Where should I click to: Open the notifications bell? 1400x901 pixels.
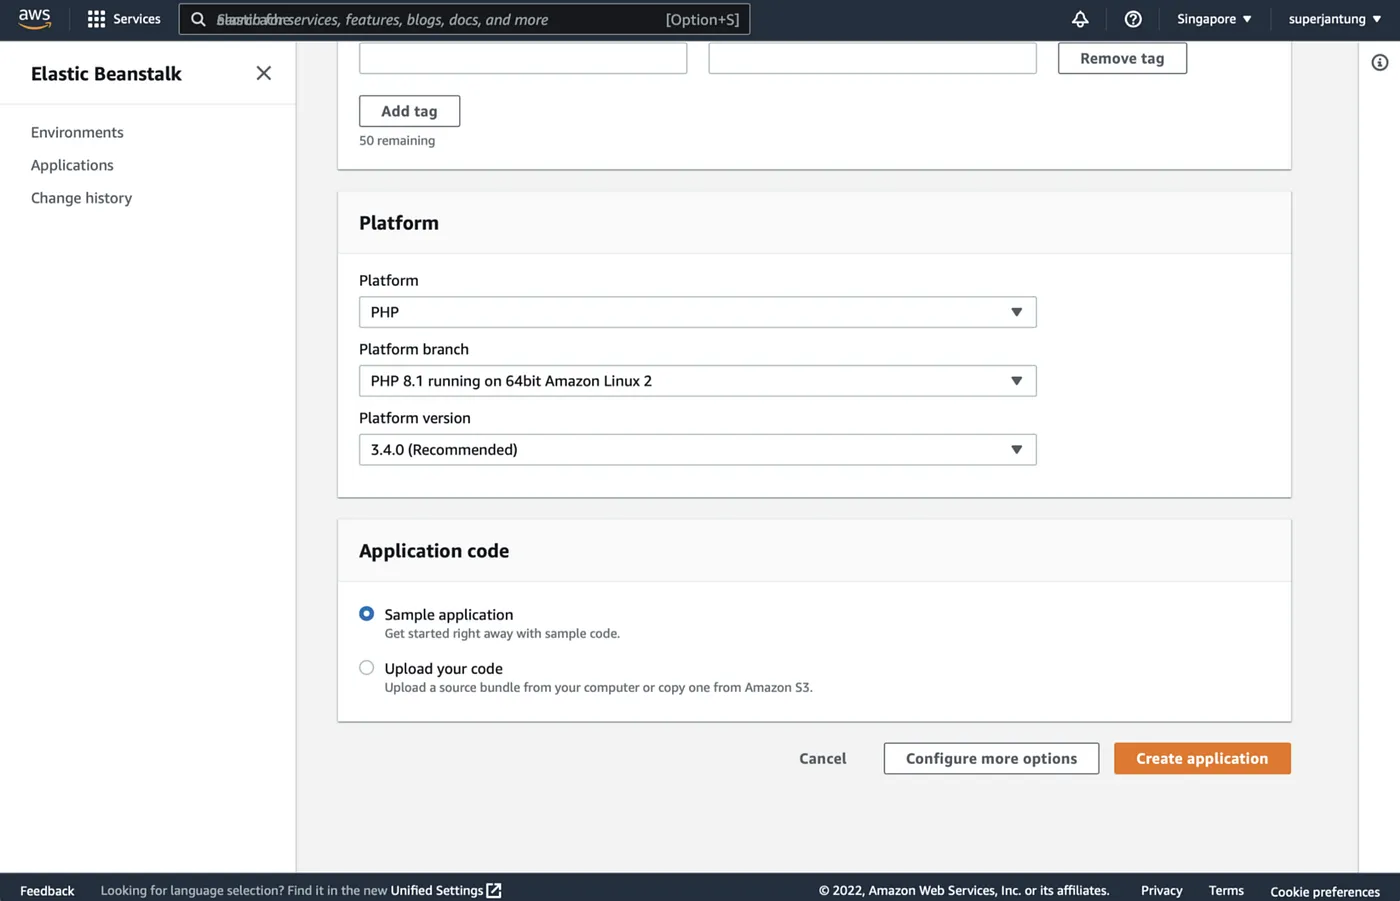[x=1080, y=19]
